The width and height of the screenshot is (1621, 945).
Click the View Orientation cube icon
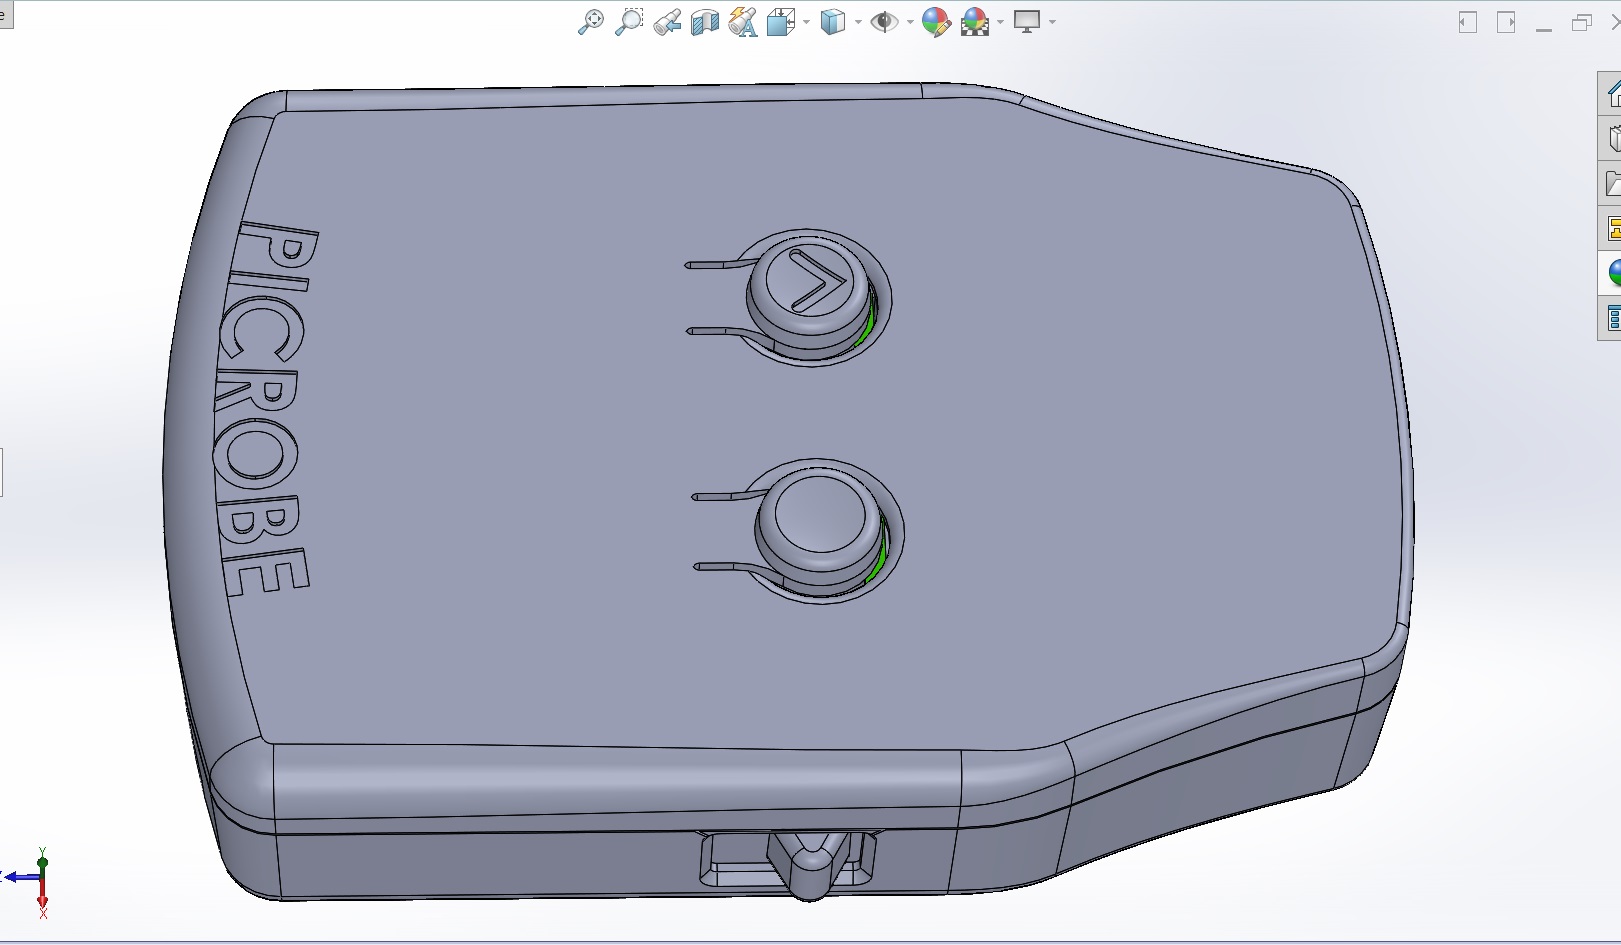780,22
